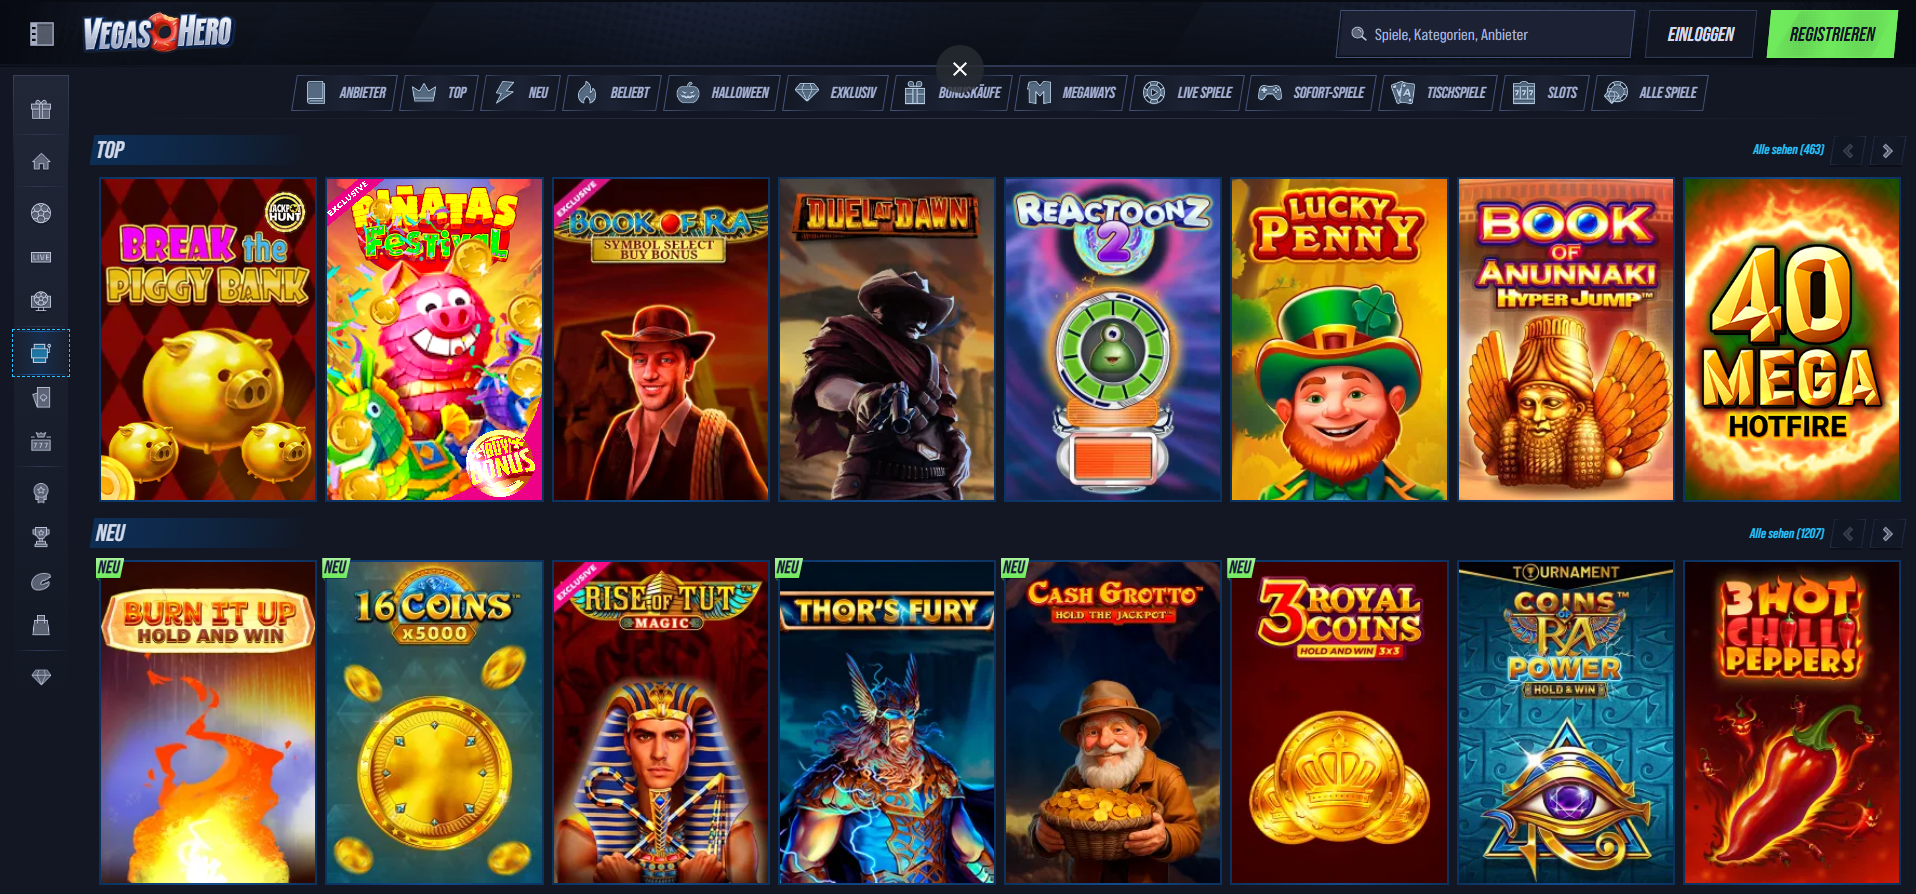Open Piñatas Festival game tile
The width and height of the screenshot is (1916, 894).
434,340
